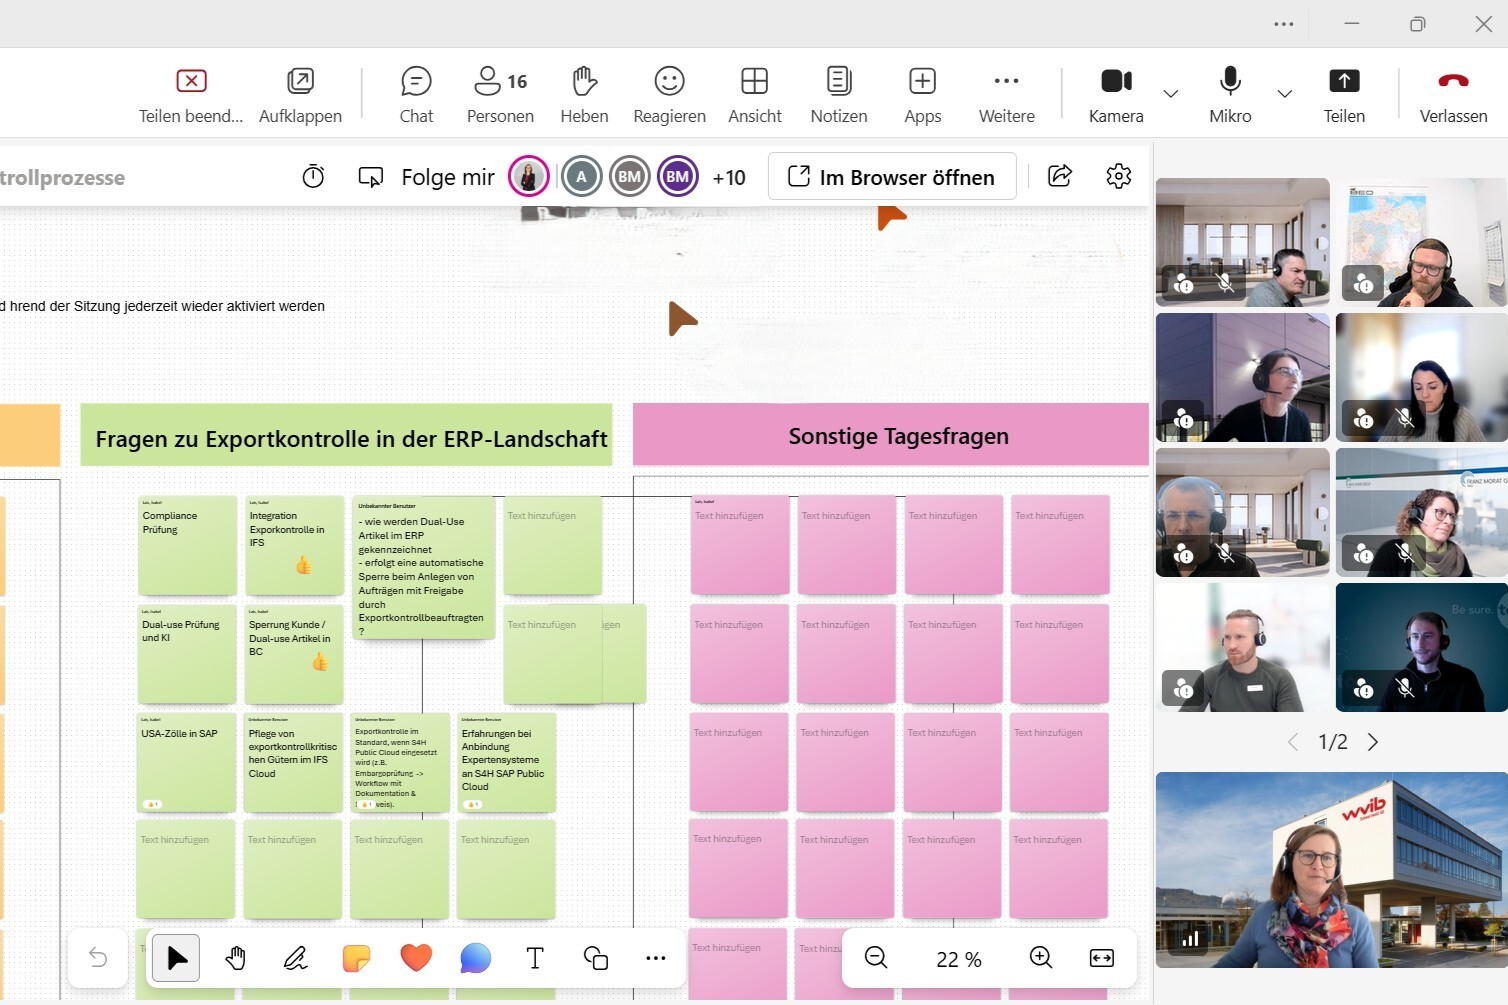Click the heart reaction tool
This screenshot has height=1005, width=1508.
coord(416,957)
